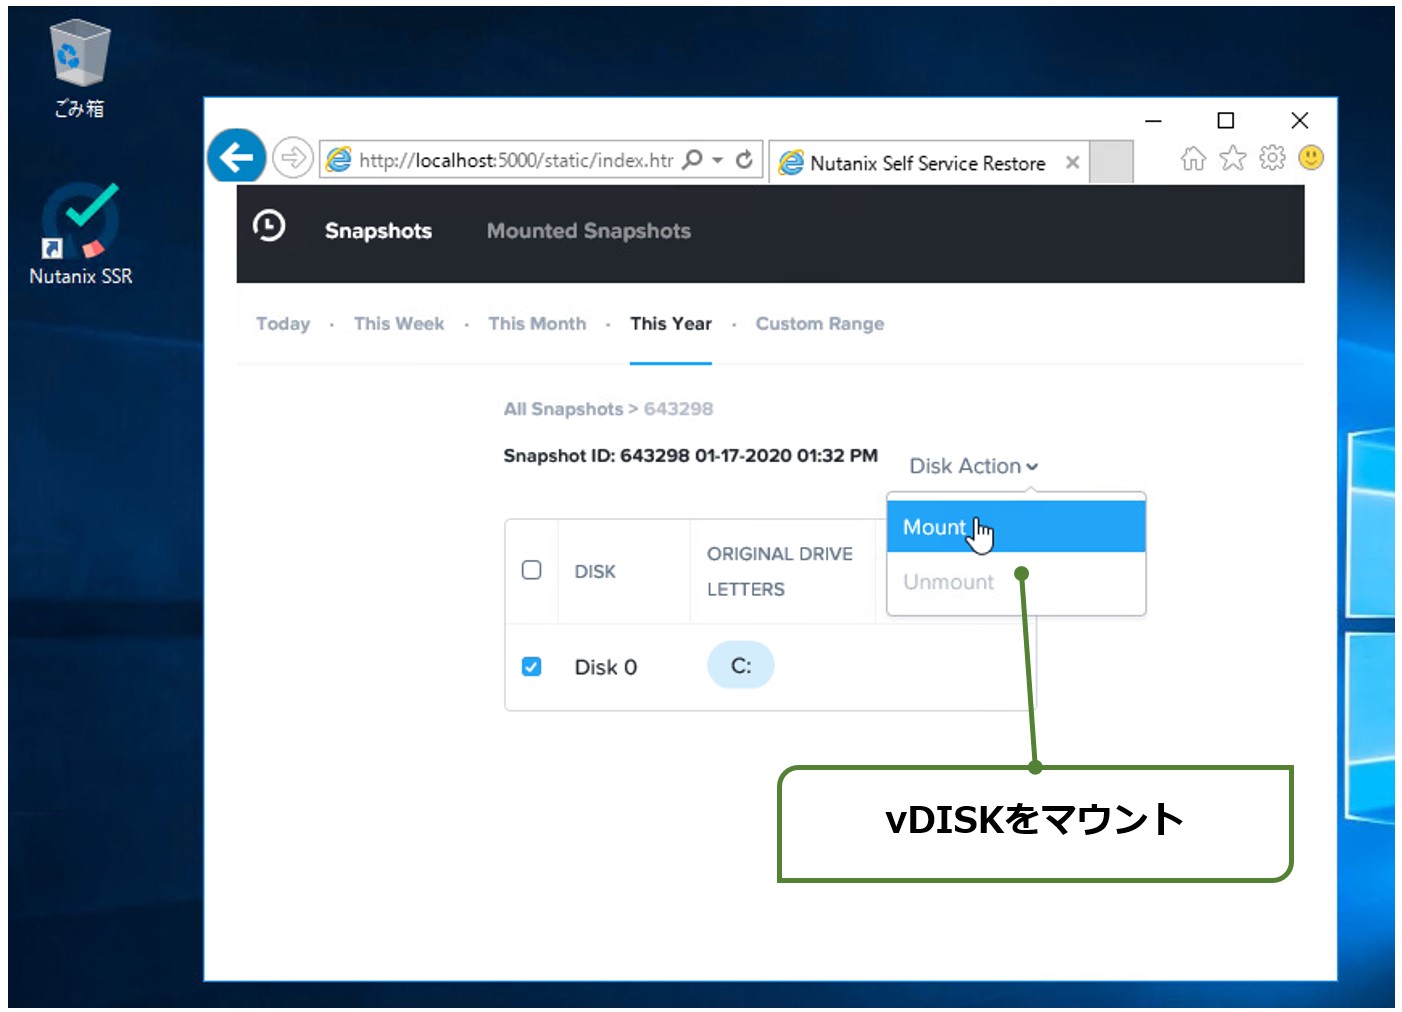The height and width of the screenshot is (1012, 1402).
Task: Filter snapshots by This Week
Action: [399, 324]
